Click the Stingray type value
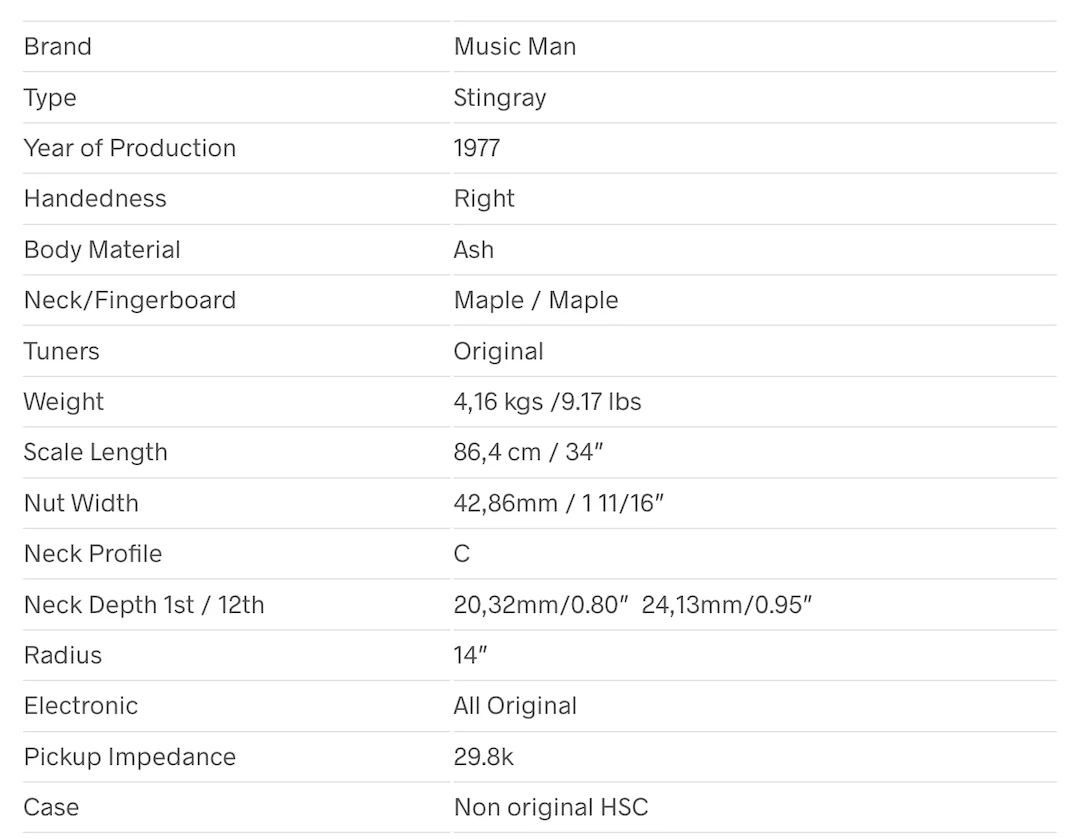The width and height of the screenshot is (1091, 839). (499, 98)
